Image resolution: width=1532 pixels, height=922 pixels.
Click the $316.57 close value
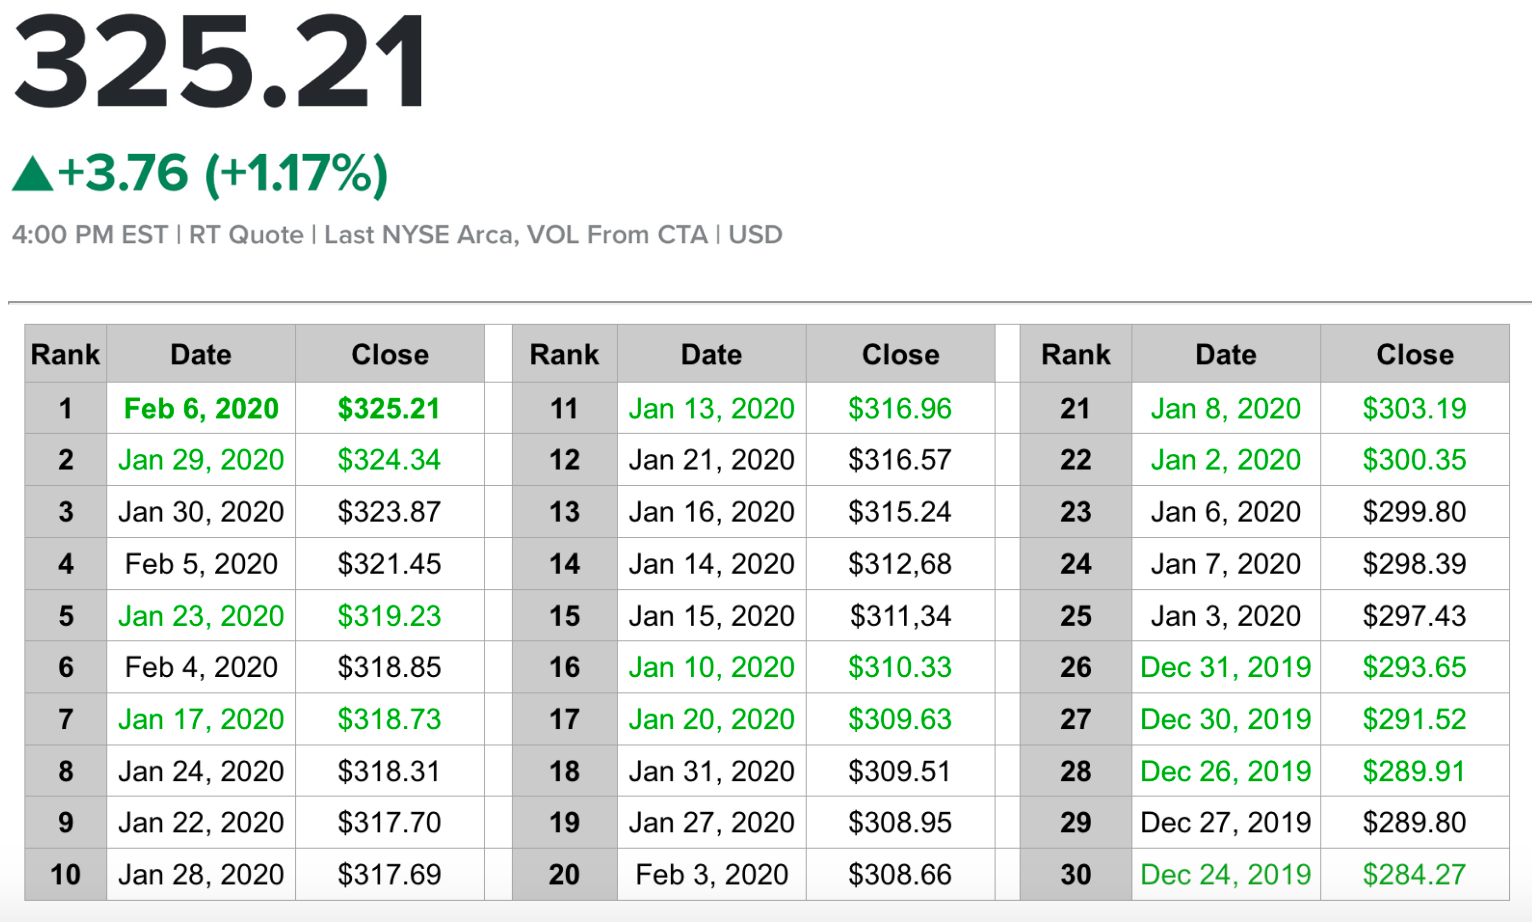click(900, 460)
